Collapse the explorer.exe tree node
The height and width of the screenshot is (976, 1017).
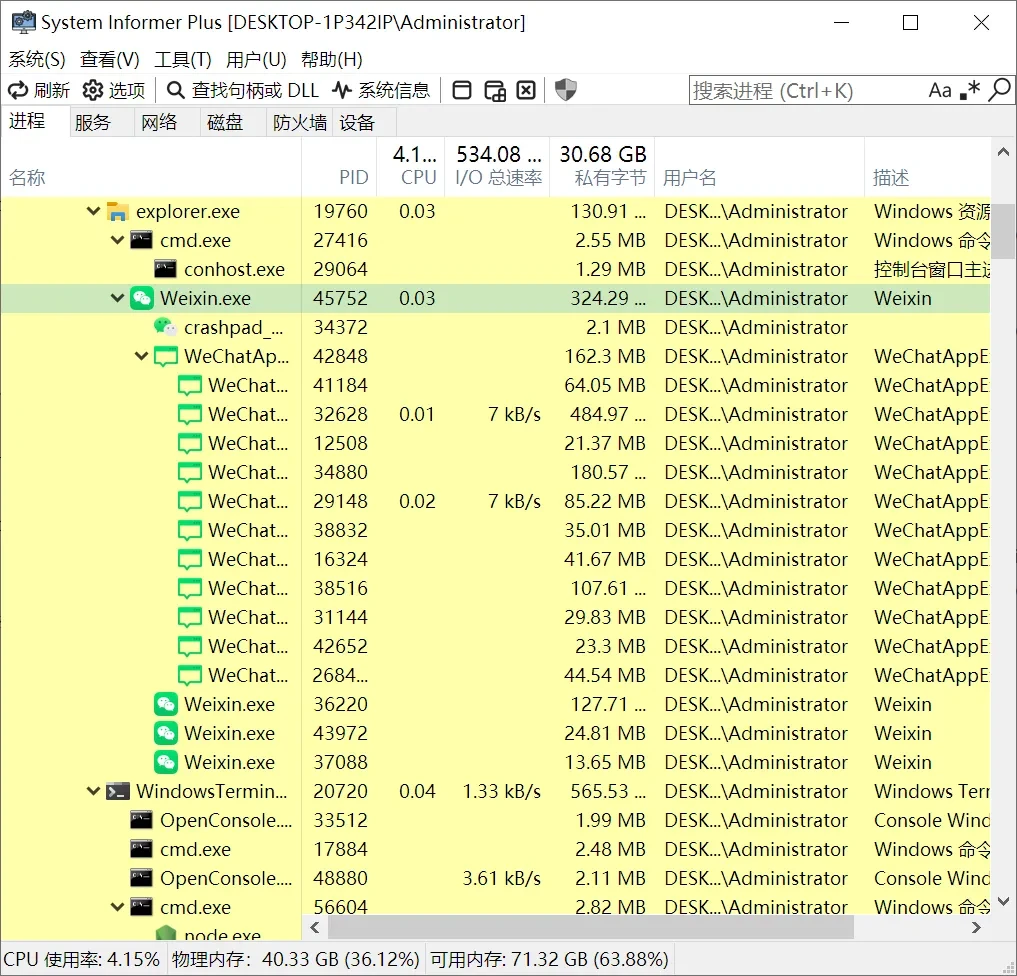pyautogui.click(x=93, y=211)
